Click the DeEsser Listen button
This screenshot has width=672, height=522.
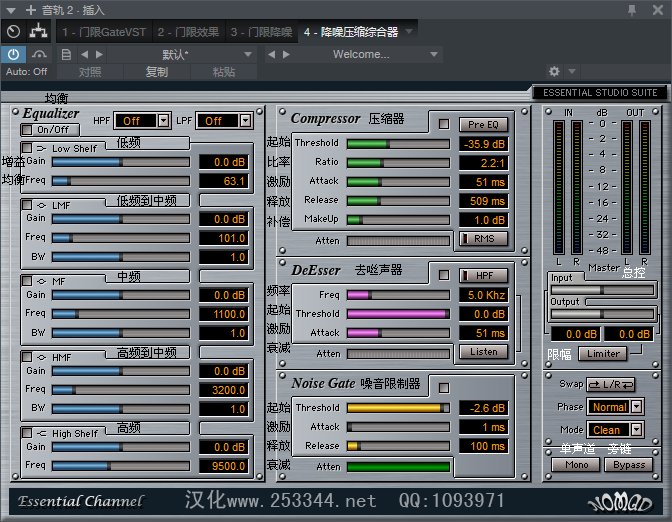483,352
